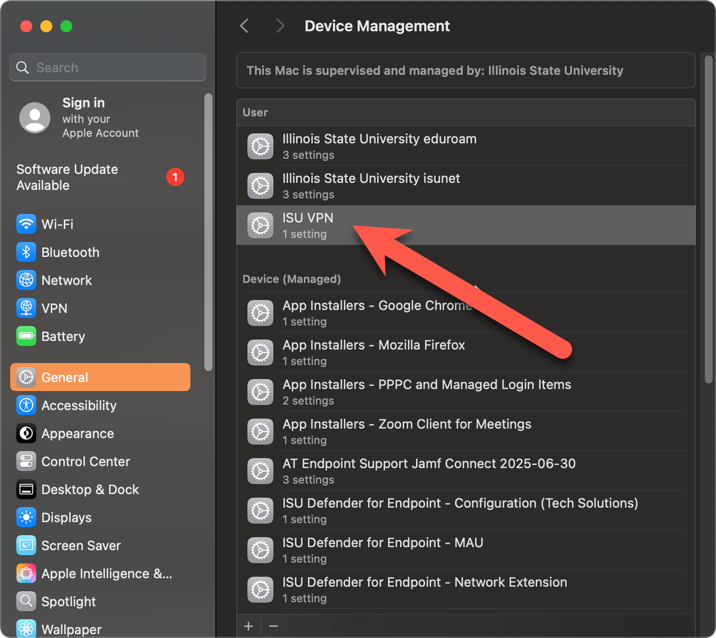Click Sign in with your Apple Account
The image size is (716, 638).
click(100, 117)
